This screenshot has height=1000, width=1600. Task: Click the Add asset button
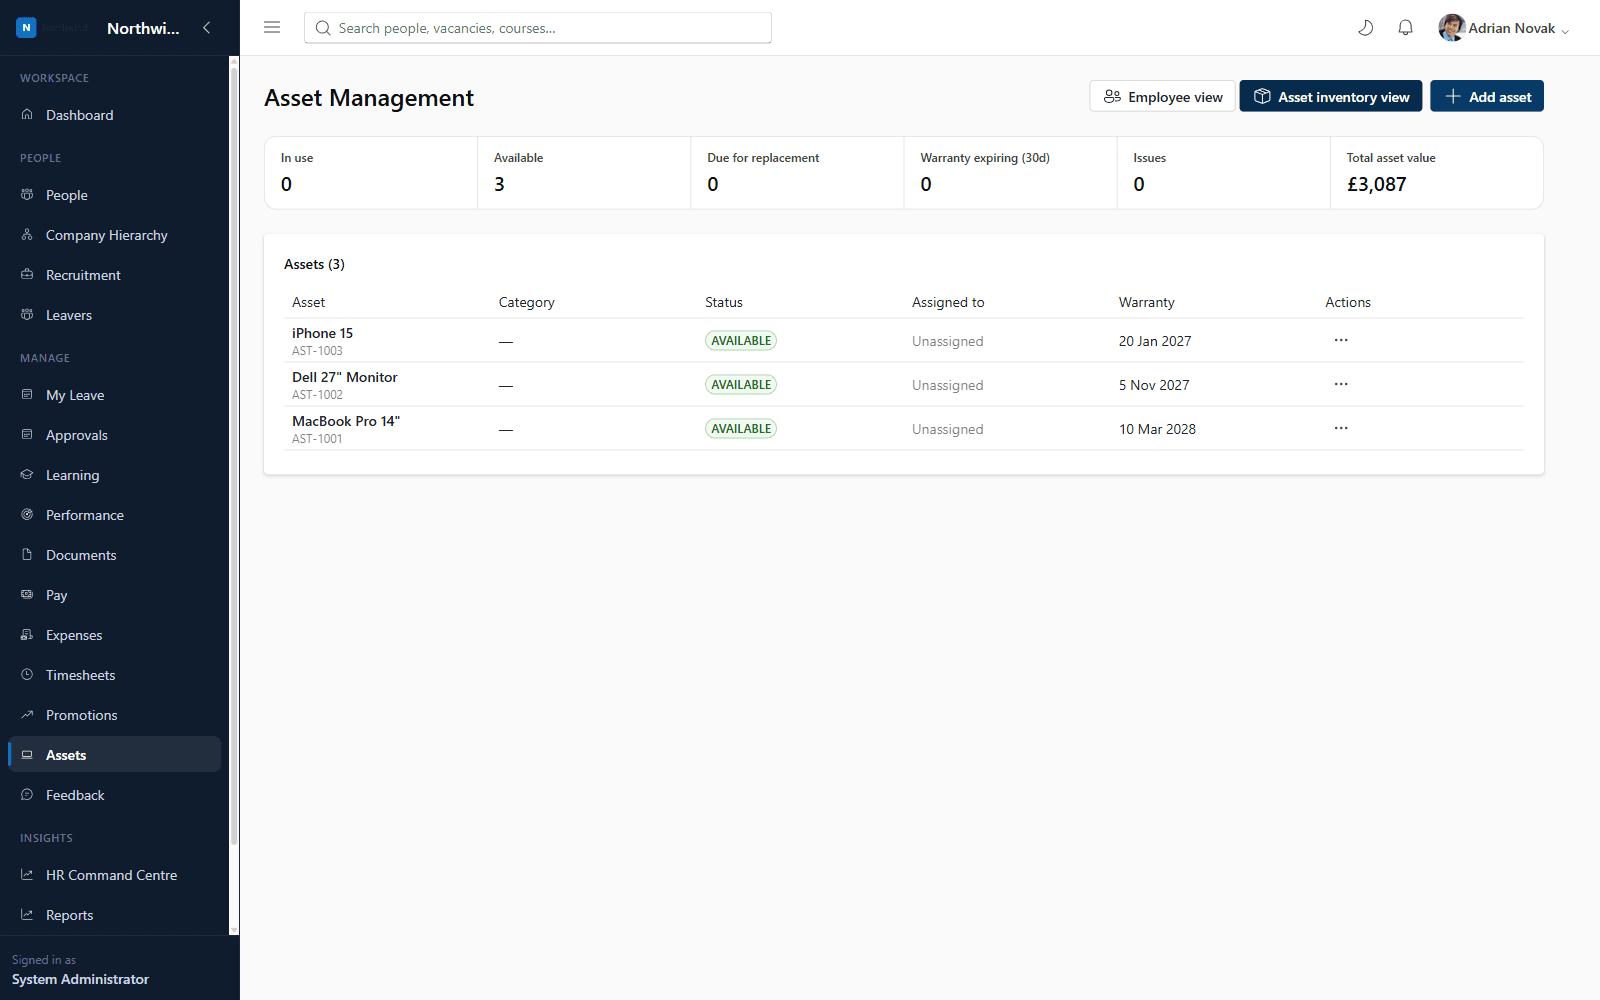pos(1487,96)
